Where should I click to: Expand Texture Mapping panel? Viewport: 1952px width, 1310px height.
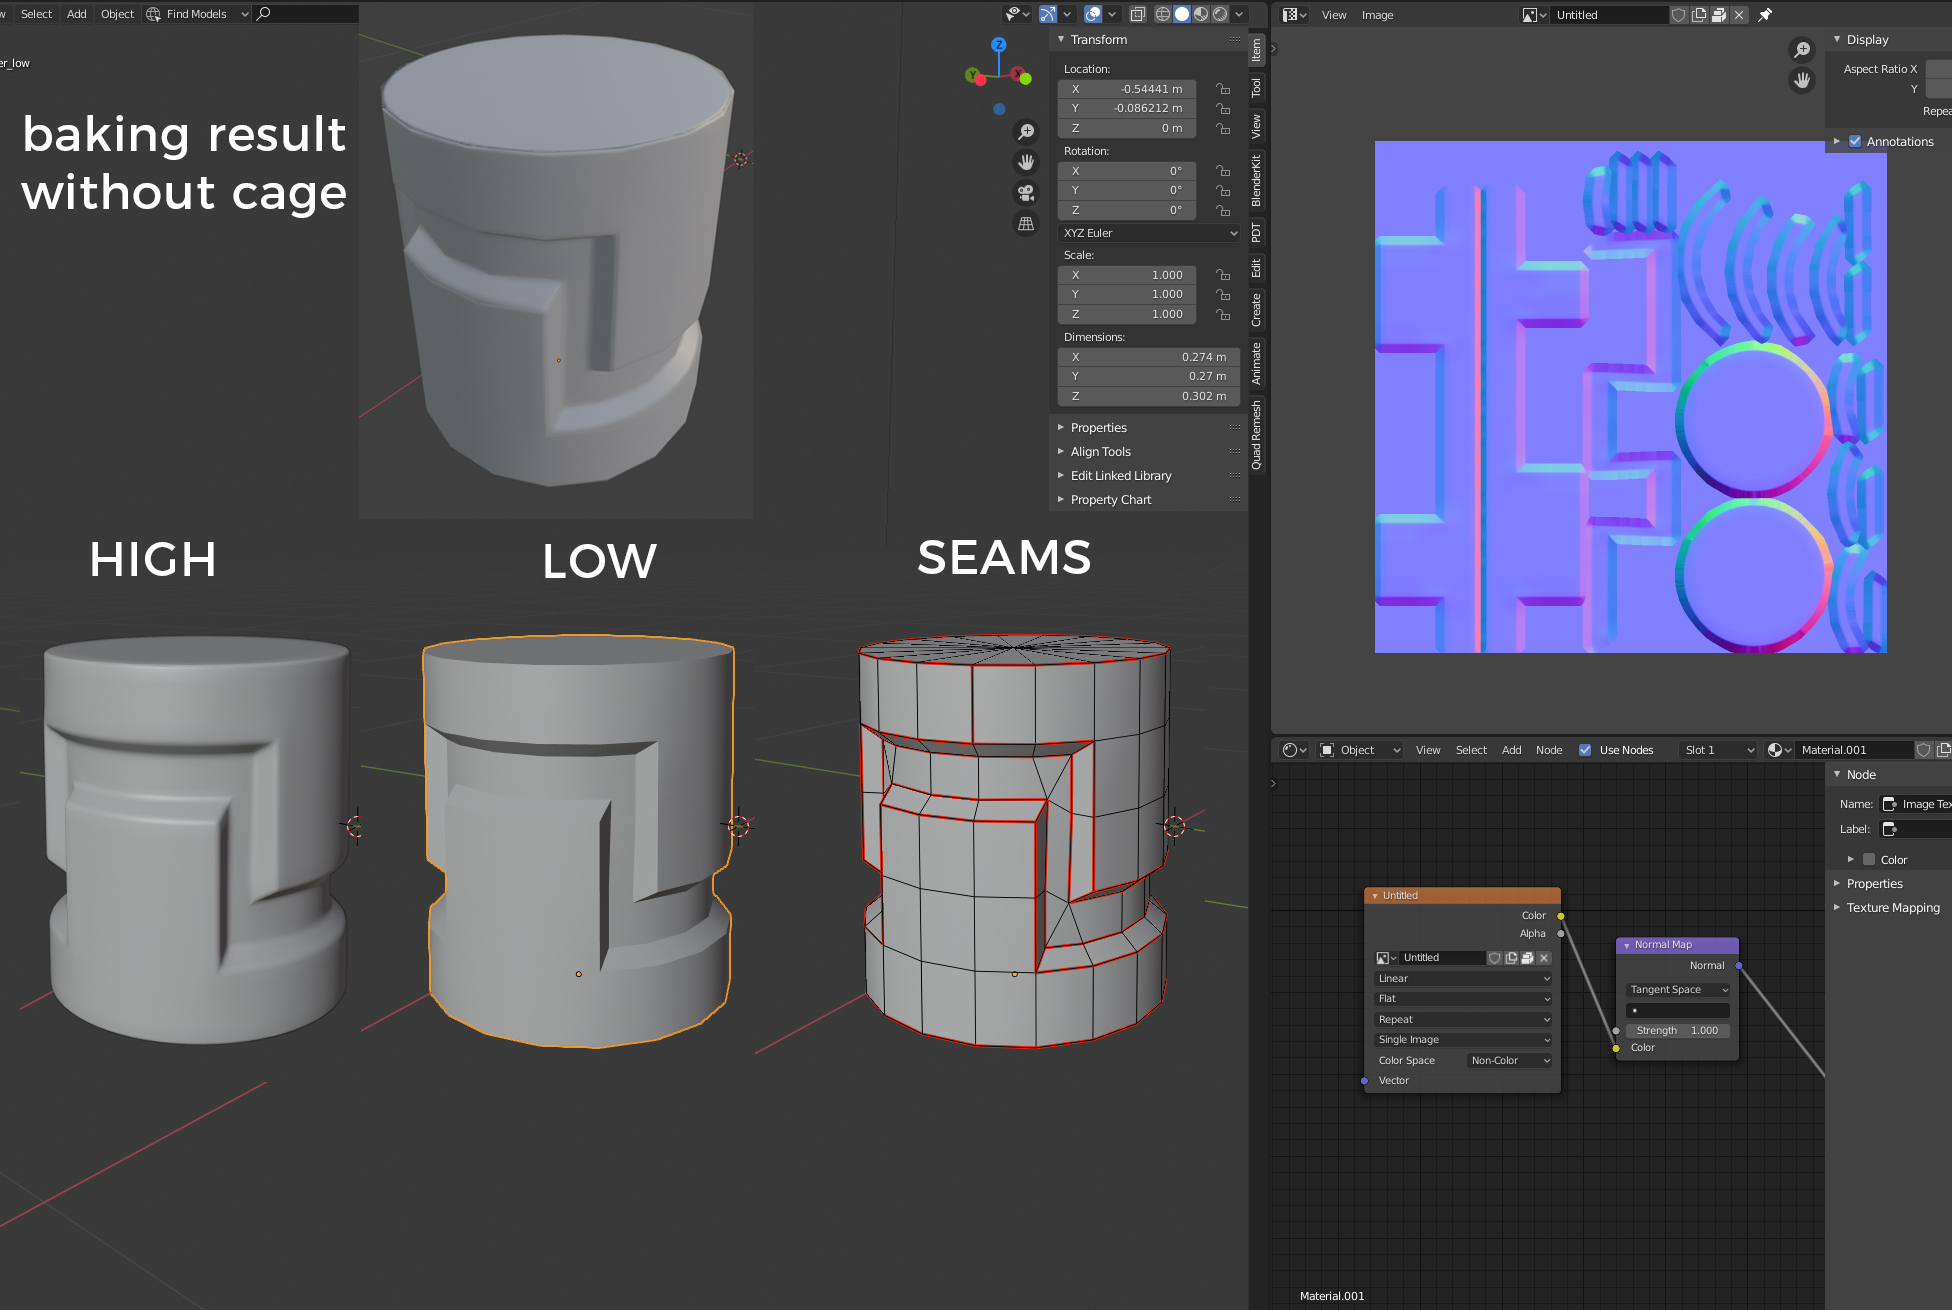(x=1891, y=908)
